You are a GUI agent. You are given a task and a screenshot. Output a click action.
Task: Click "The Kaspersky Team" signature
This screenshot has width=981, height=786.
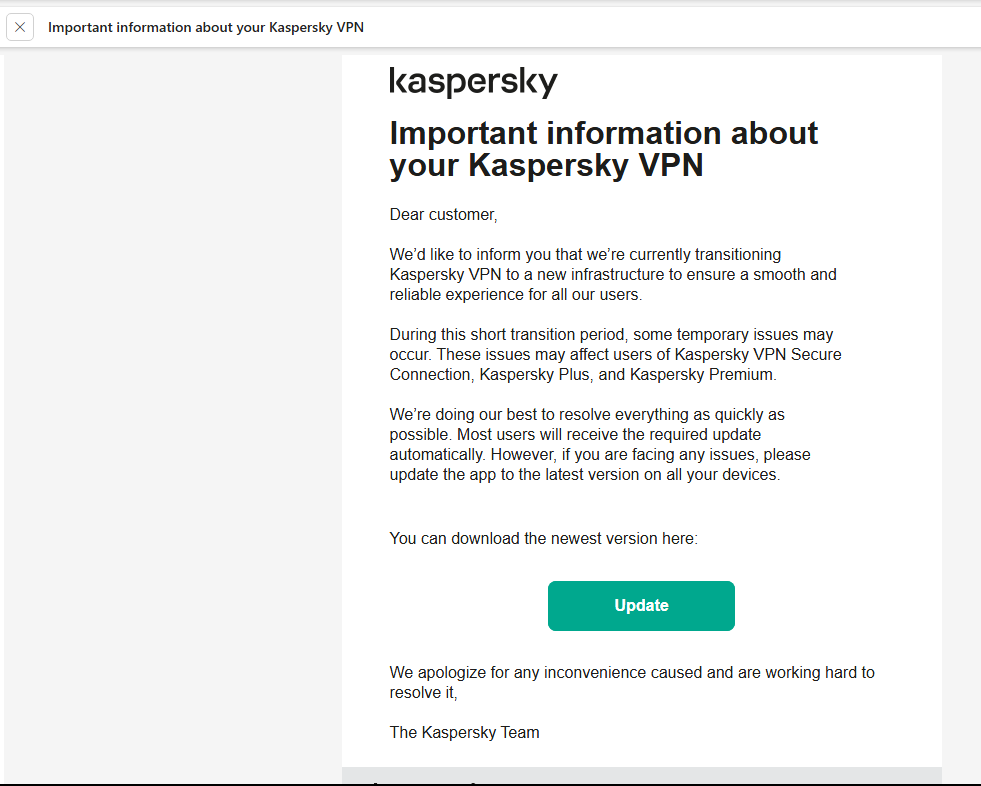point(464,732)
